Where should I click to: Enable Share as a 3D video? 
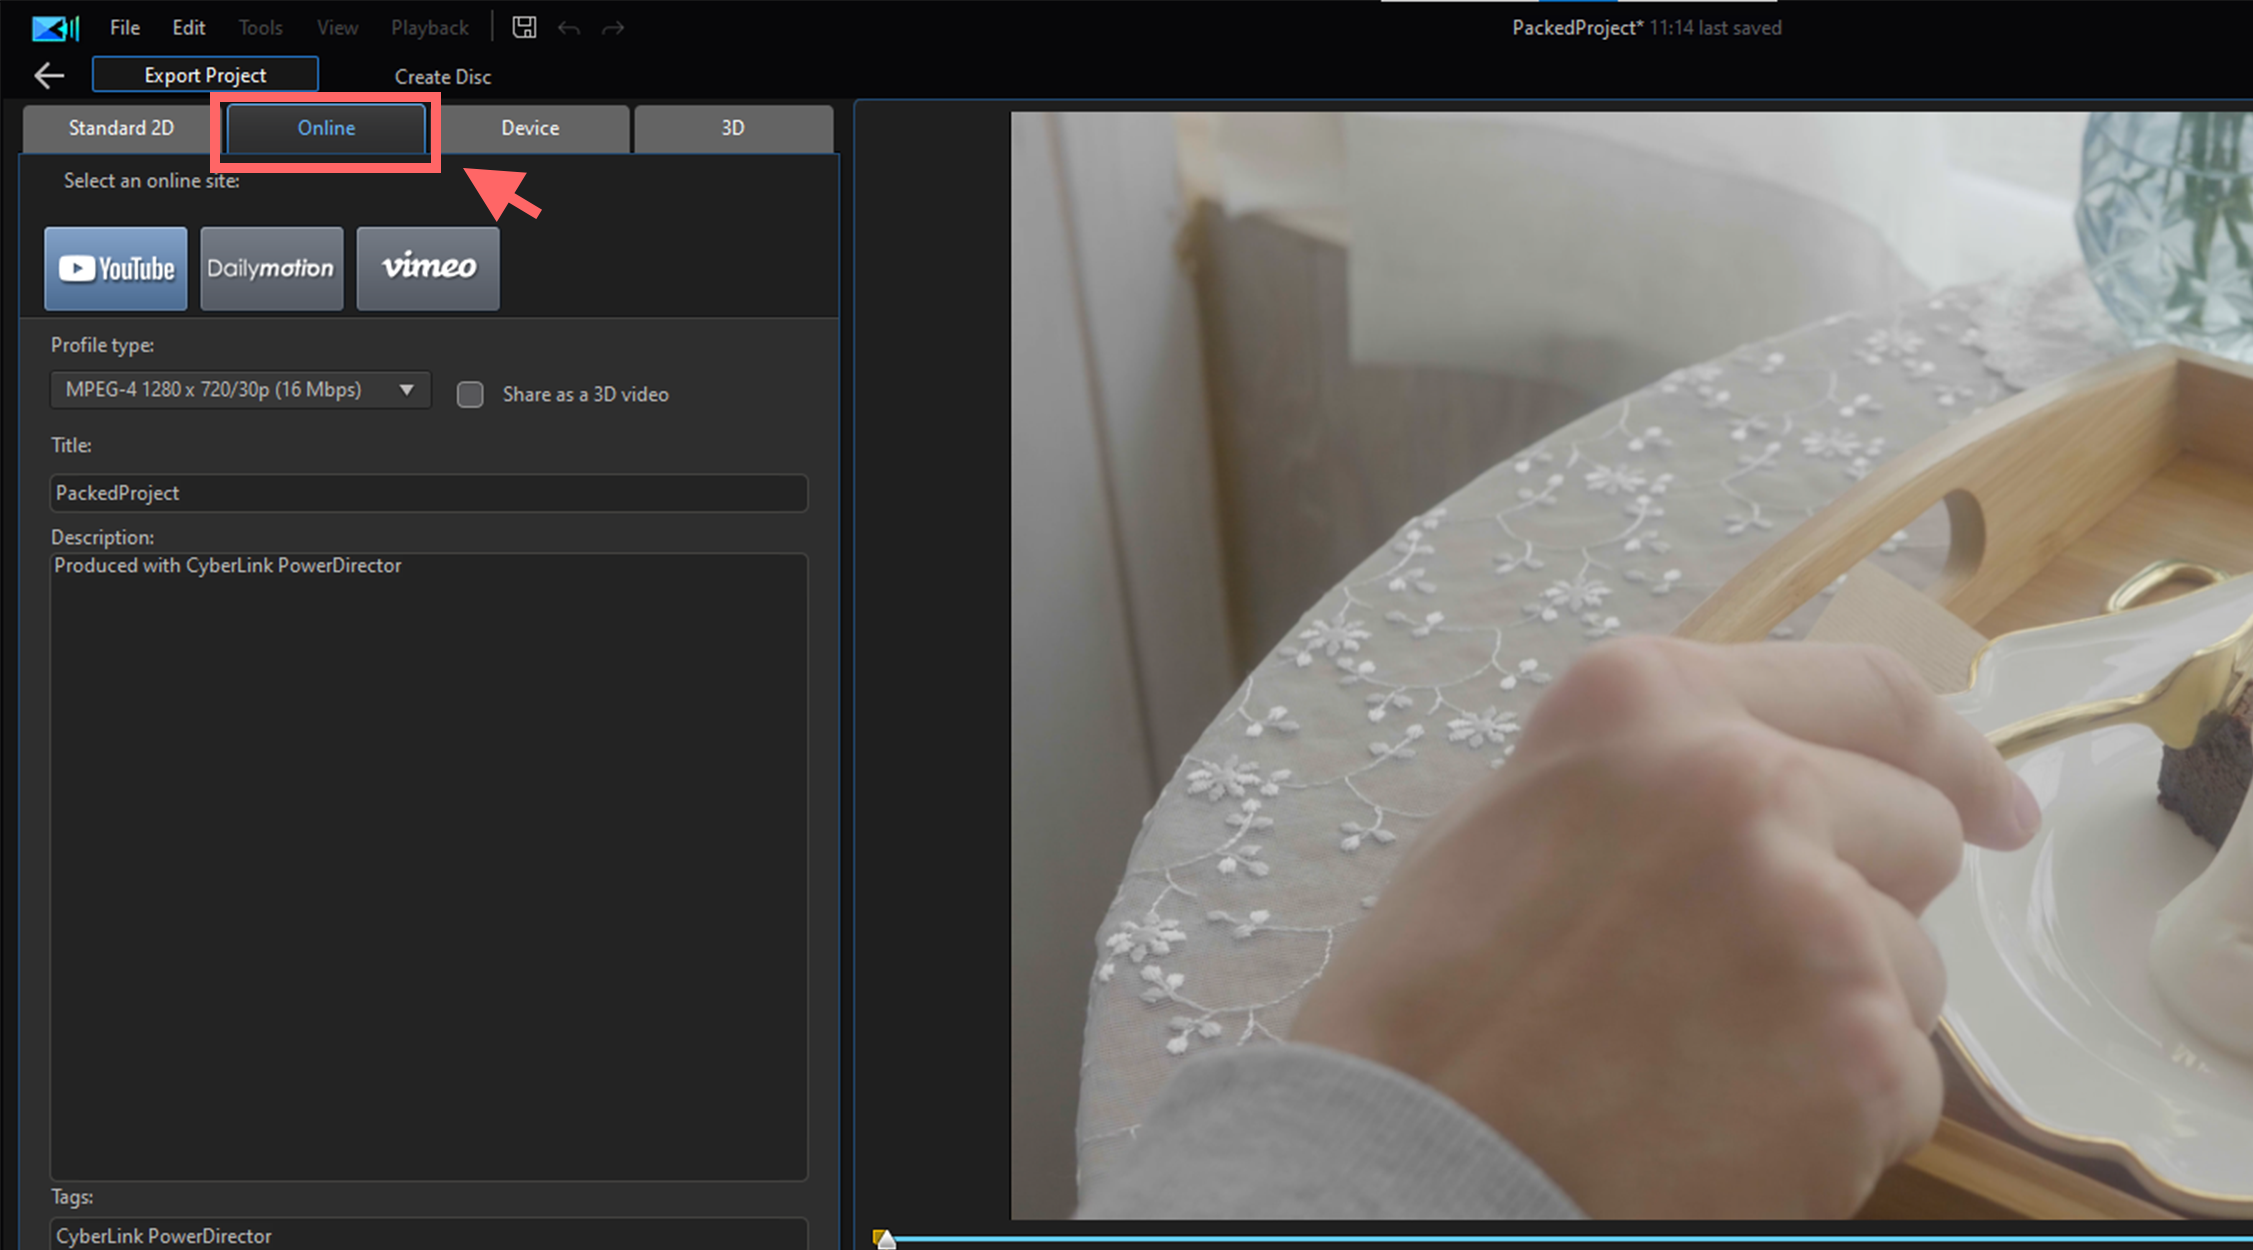pyautogui.click(x=470, y=394)
